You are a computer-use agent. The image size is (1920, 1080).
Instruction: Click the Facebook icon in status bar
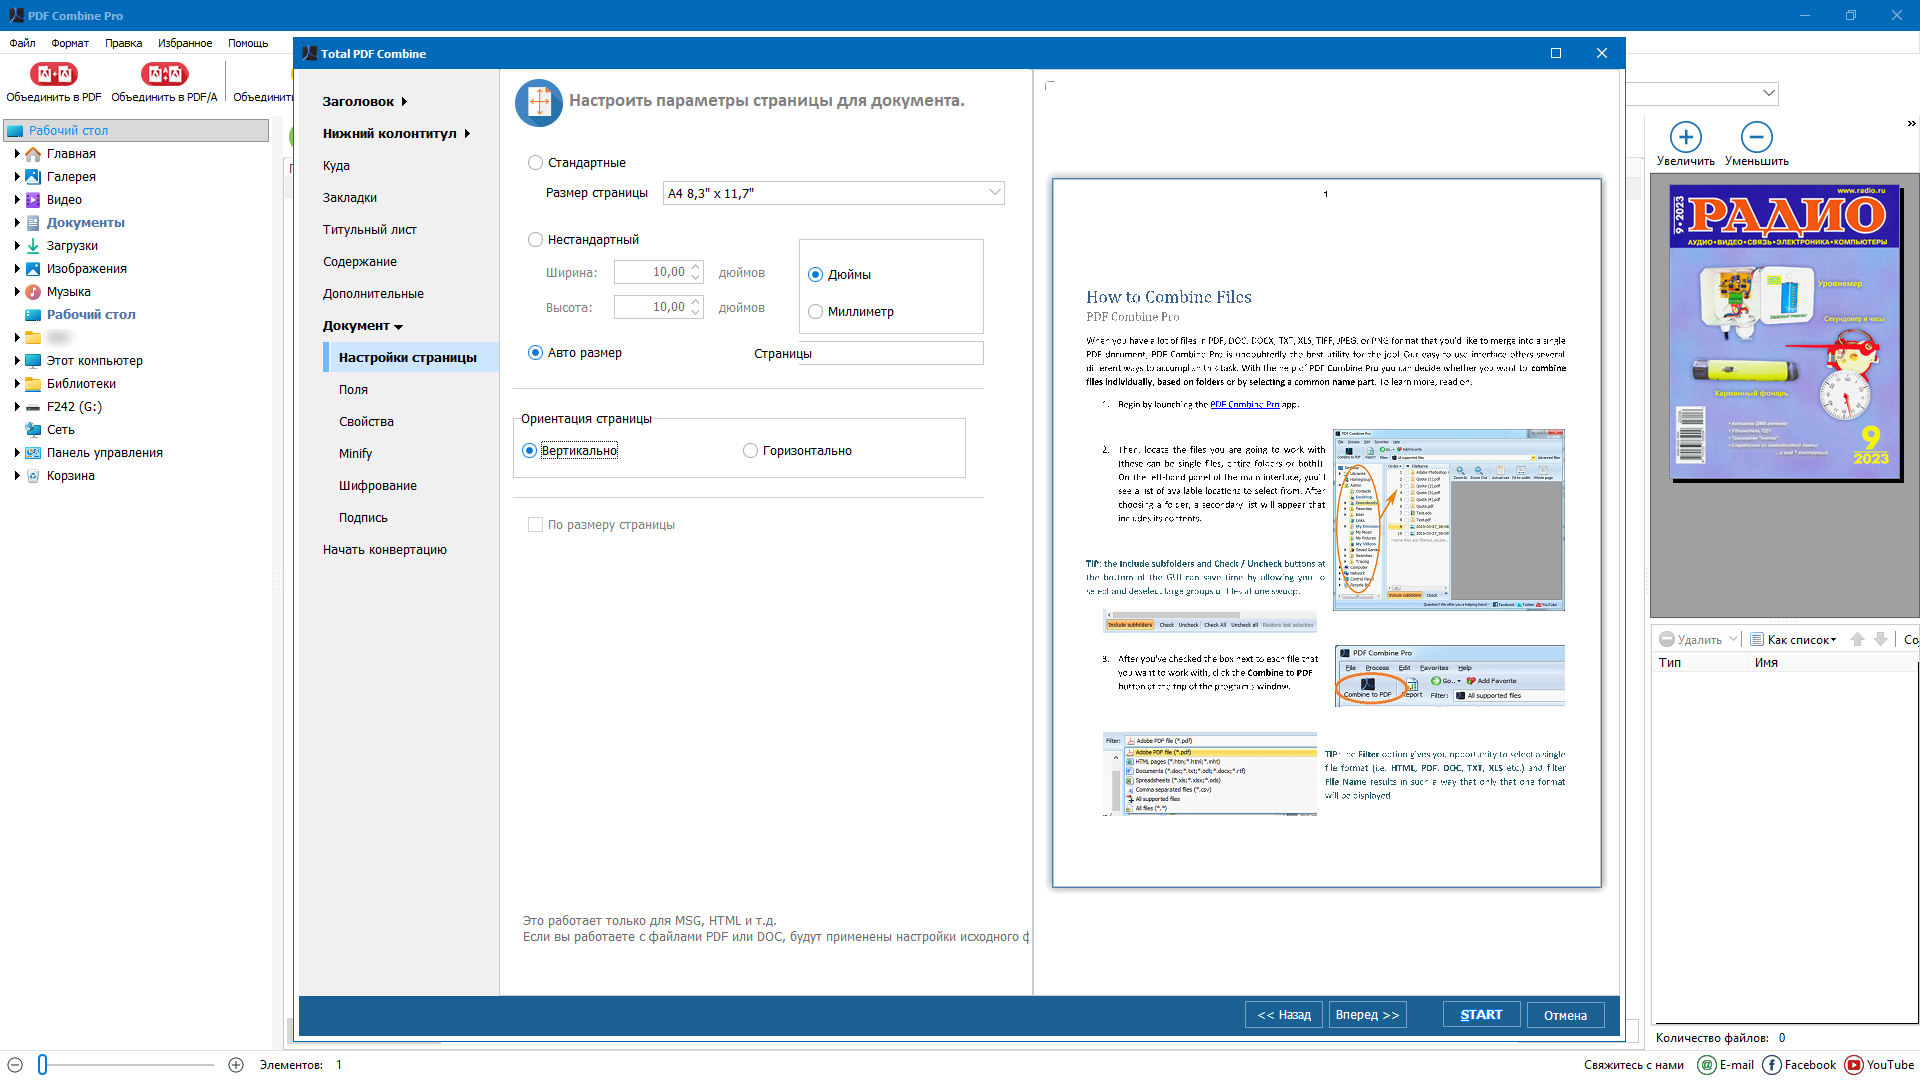1772,1065
